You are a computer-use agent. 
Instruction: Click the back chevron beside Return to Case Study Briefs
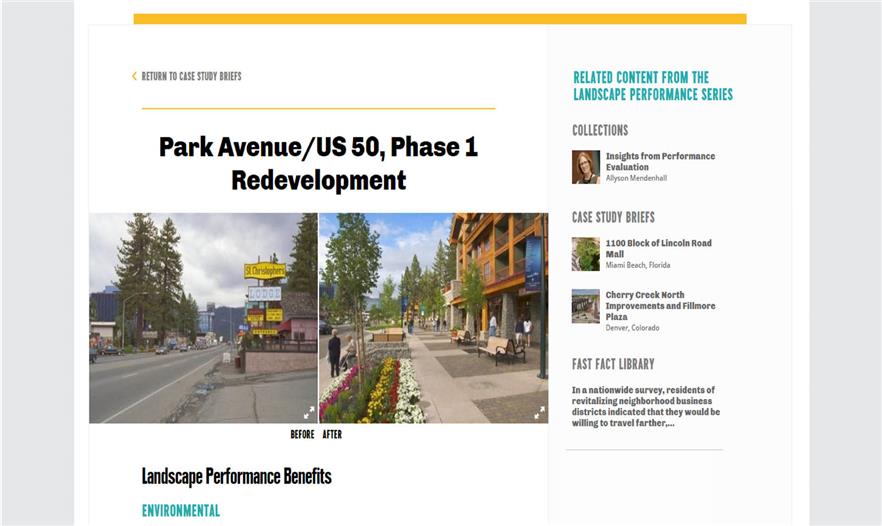click(135, 76)
